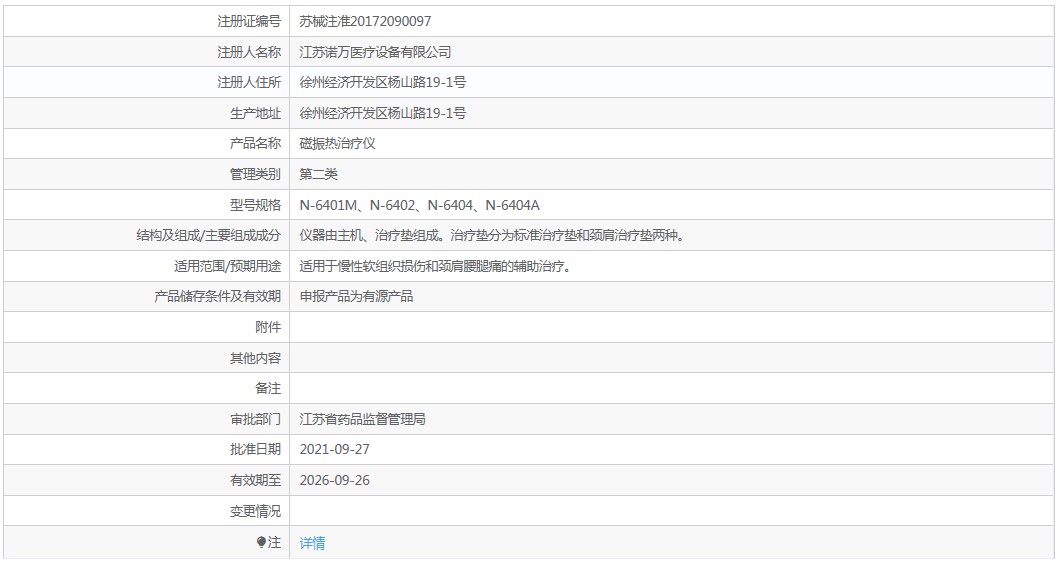Click the 结构及组成/主要组成成分 label
1059x564 pixels.
pyautogui.click(x=209, y=236)
